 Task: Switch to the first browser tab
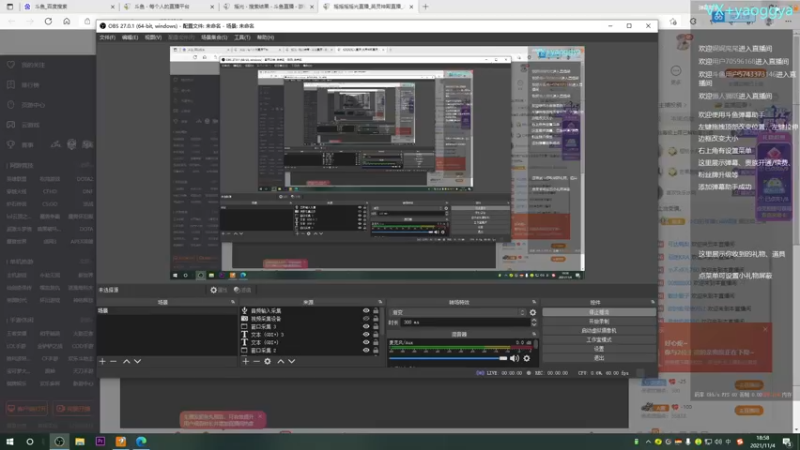[68, 7]
